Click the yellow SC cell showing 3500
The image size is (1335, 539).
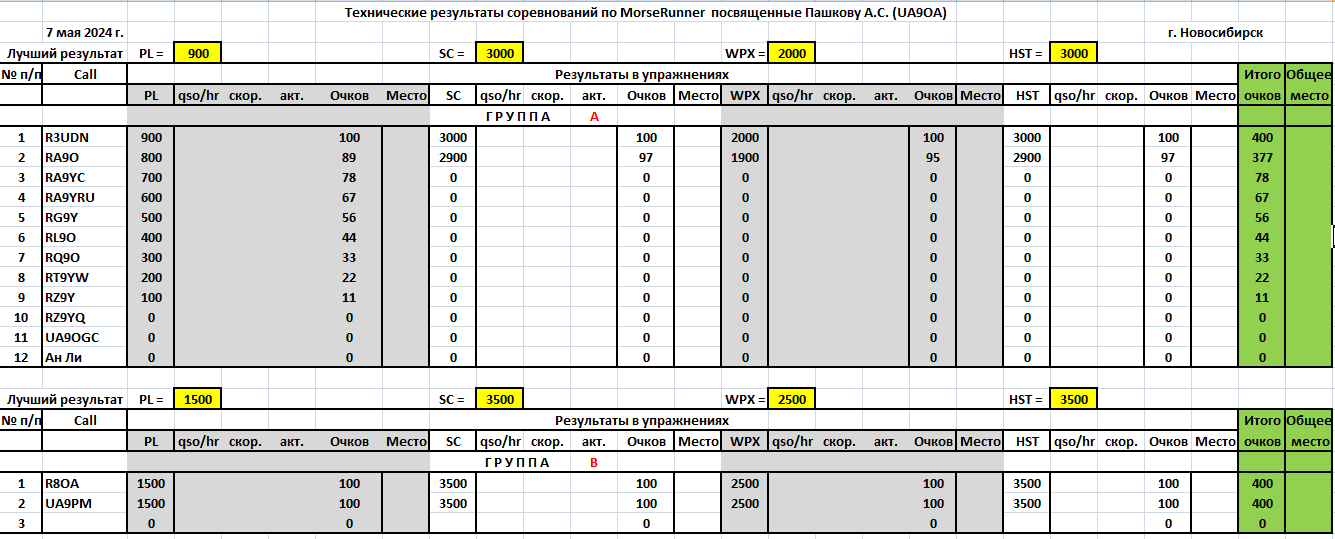499,399
